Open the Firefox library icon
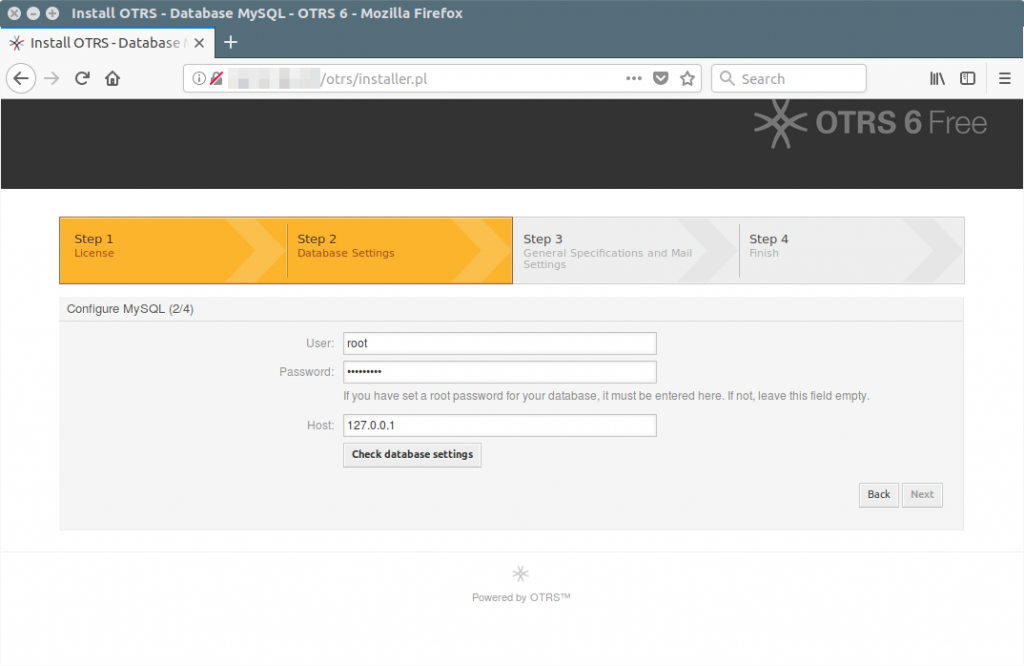This screenshot has width=1024, height=666. [937, 78]
